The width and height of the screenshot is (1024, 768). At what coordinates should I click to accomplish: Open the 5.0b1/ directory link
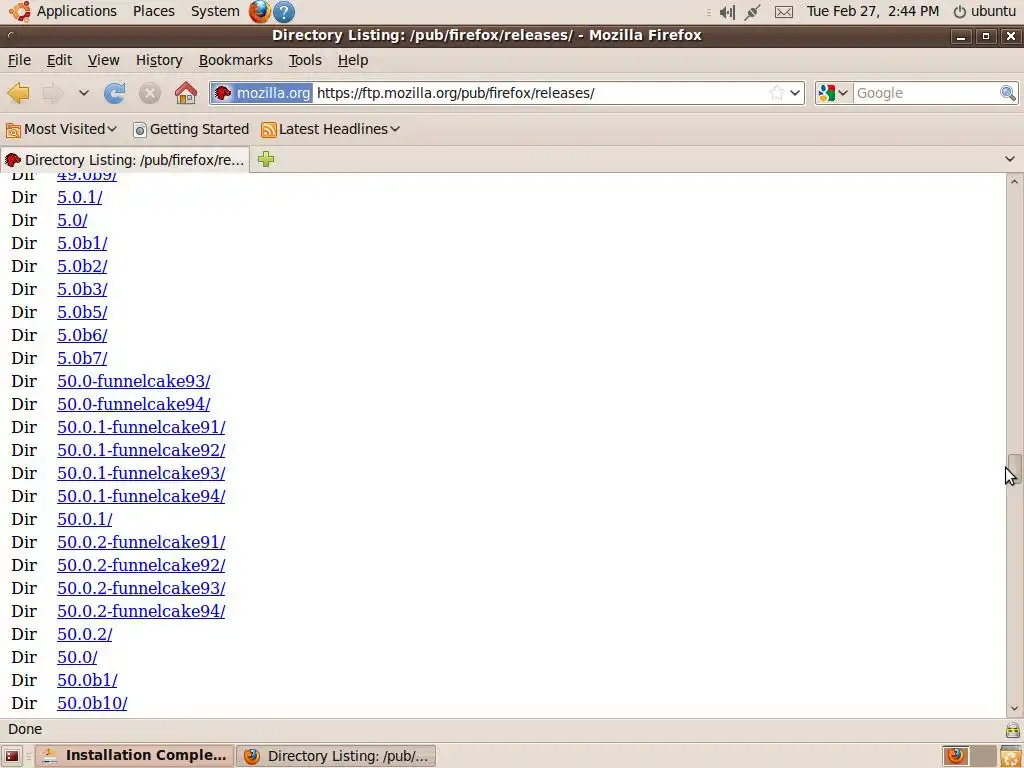(x=82, y=243)
